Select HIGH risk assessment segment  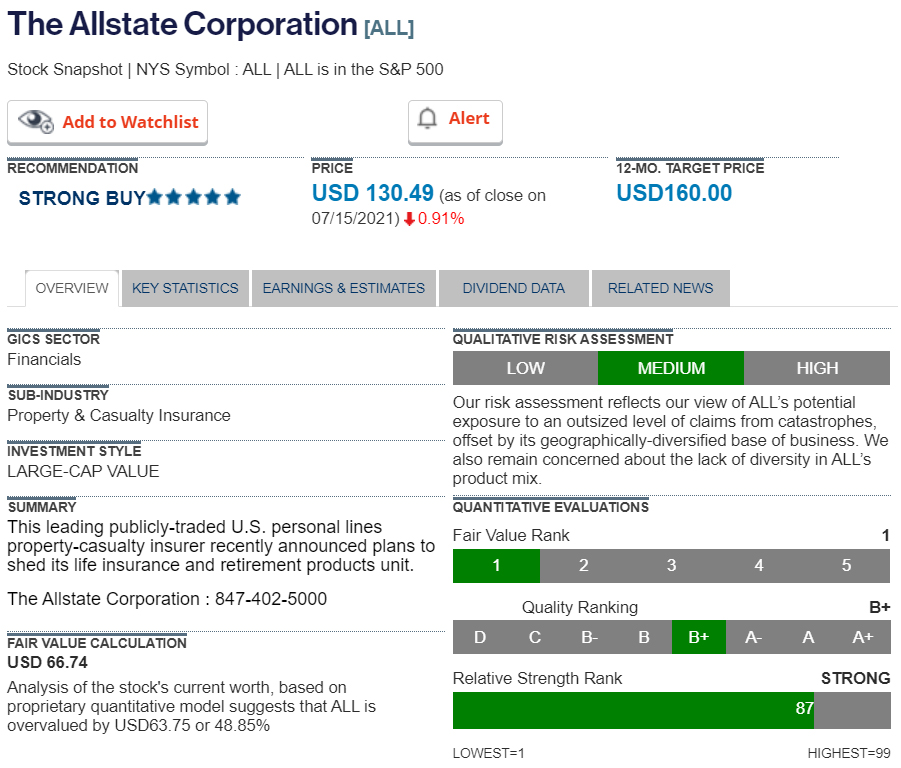[817, 368]
